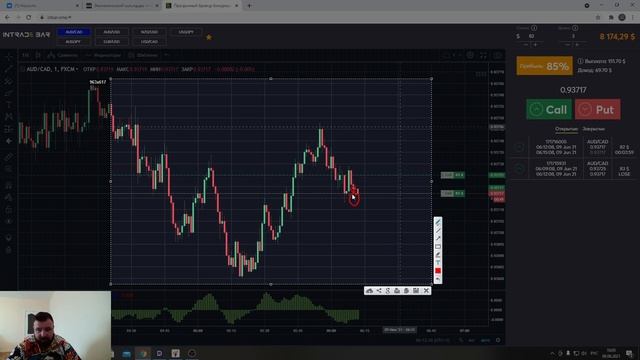Select the trend line drawing tool

9,69
